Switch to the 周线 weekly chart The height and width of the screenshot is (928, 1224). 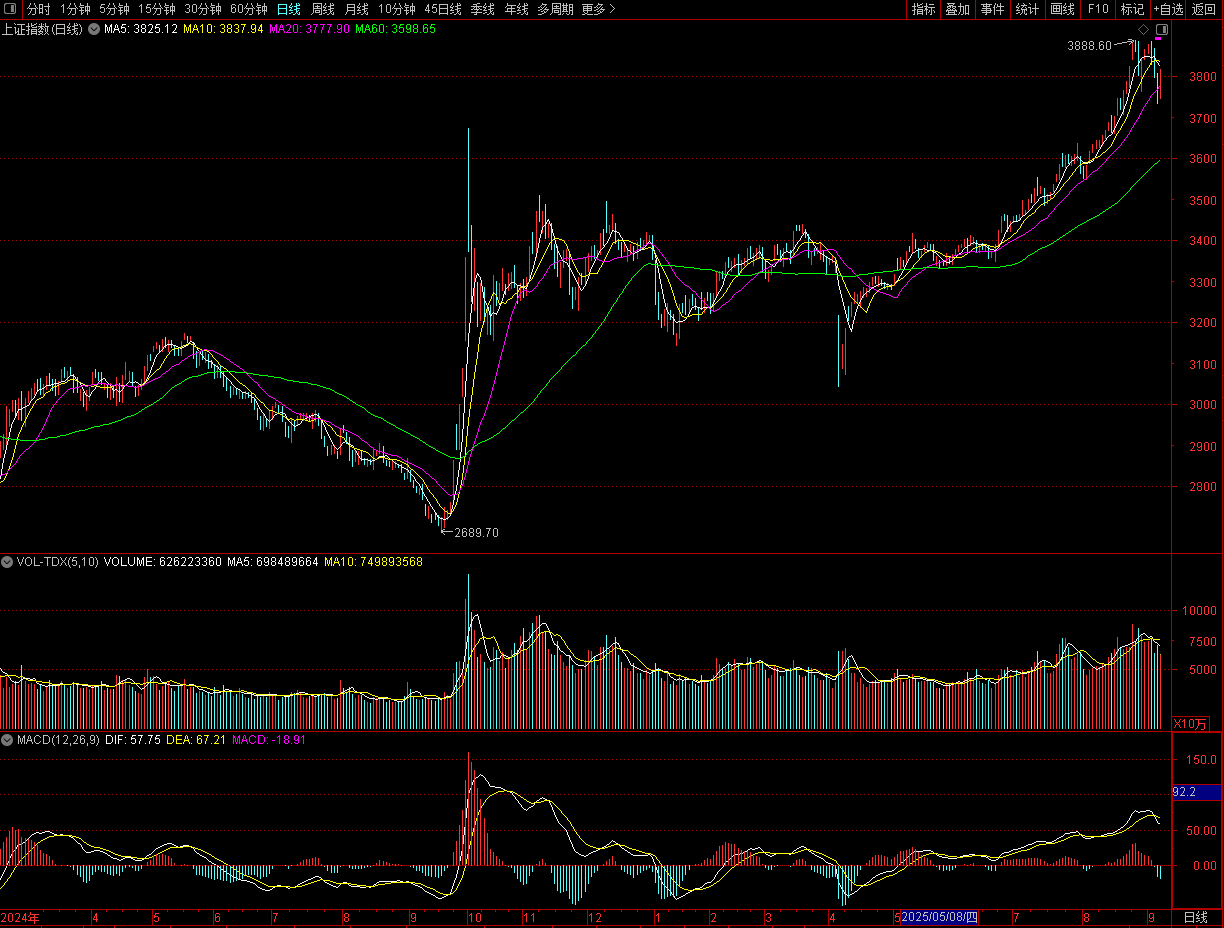323,9
